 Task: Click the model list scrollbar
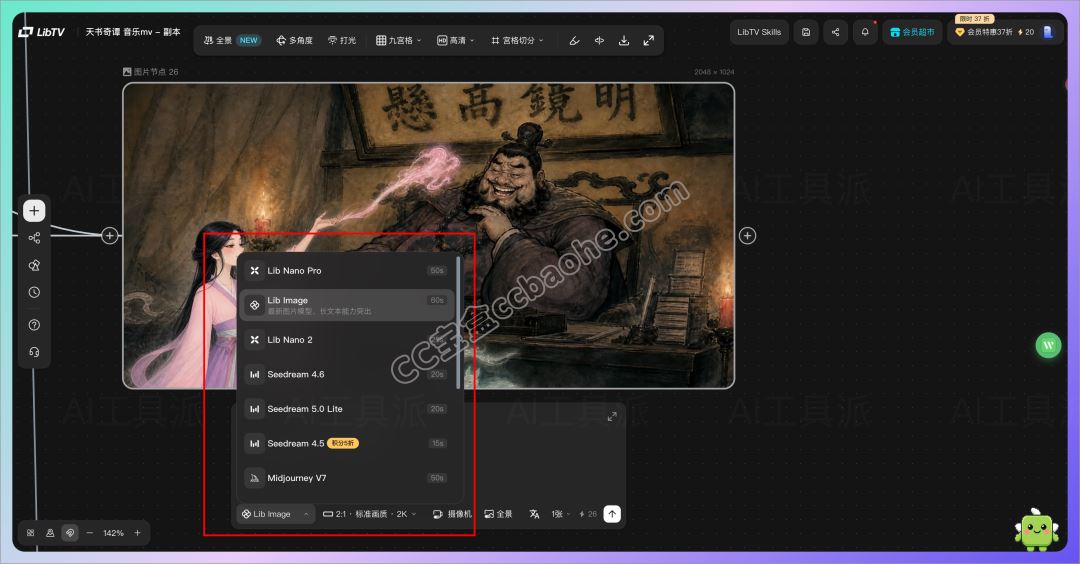(458, 324)
